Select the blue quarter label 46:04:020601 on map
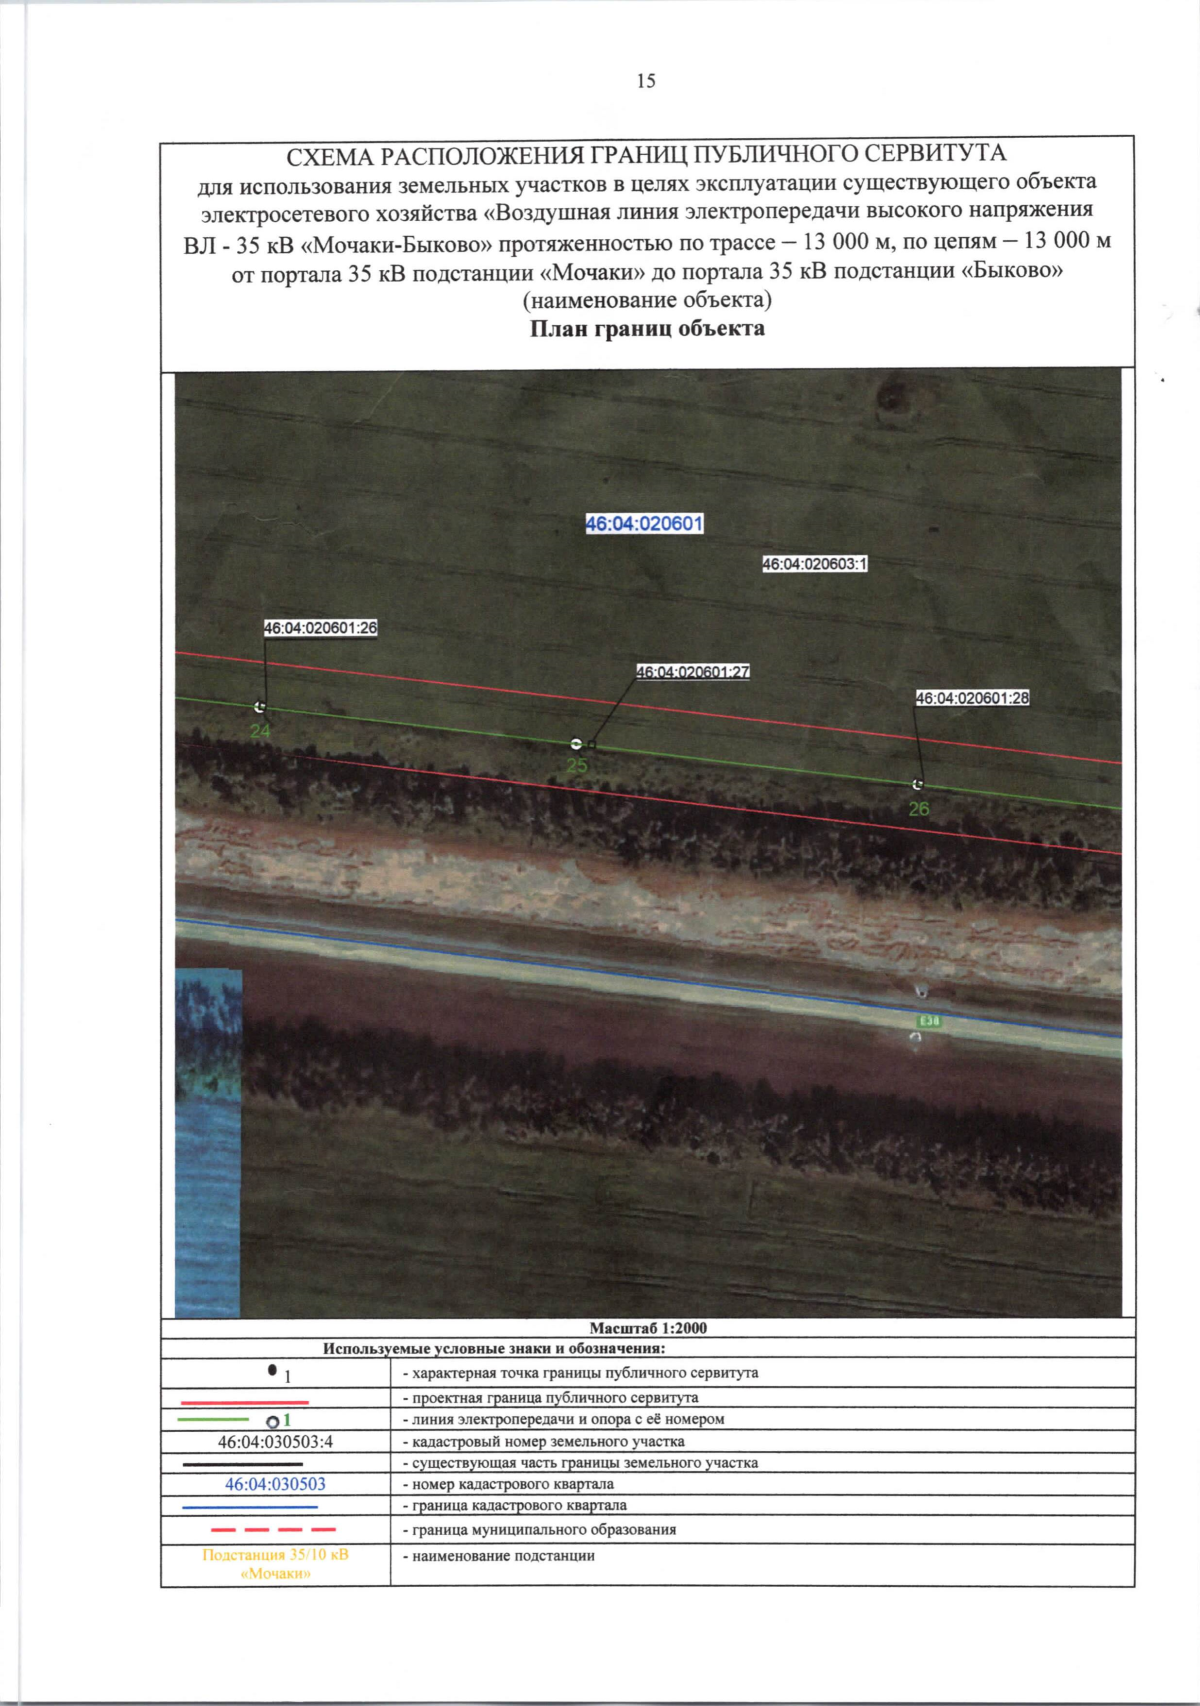The image size is (1200, 1706). point(644,523)
